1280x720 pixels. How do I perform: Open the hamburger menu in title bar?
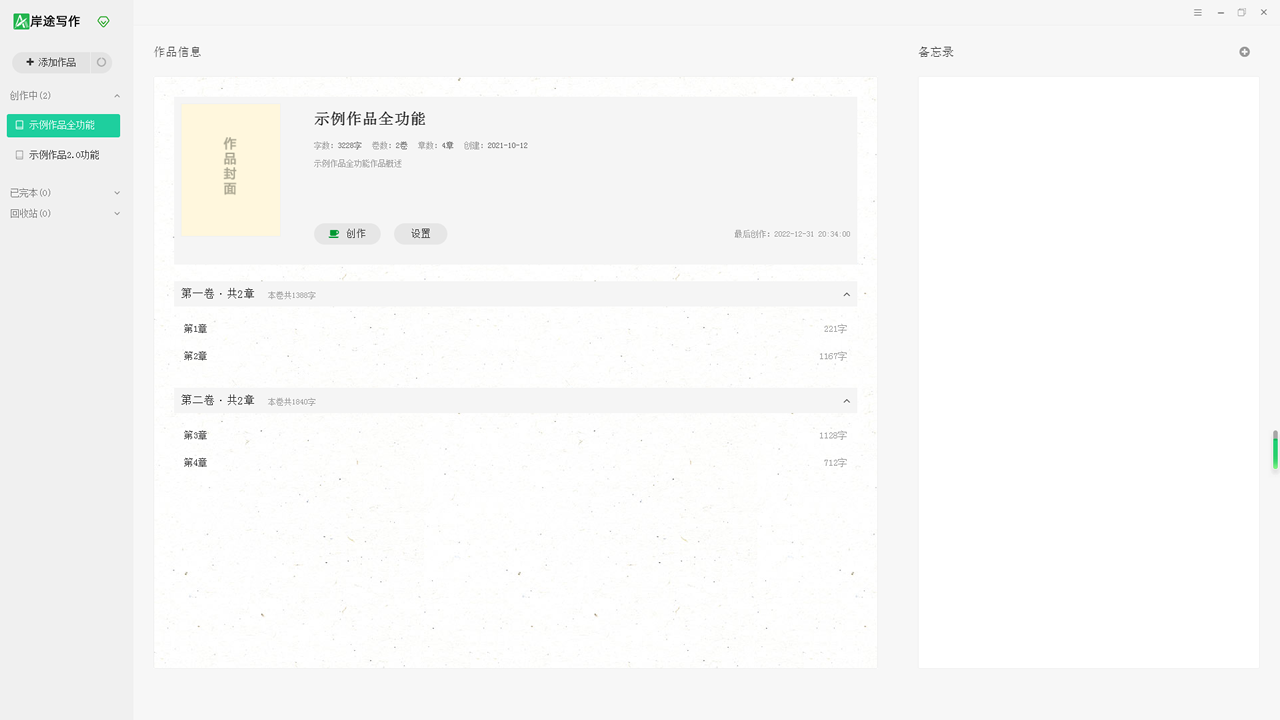tap(1198, 13)
